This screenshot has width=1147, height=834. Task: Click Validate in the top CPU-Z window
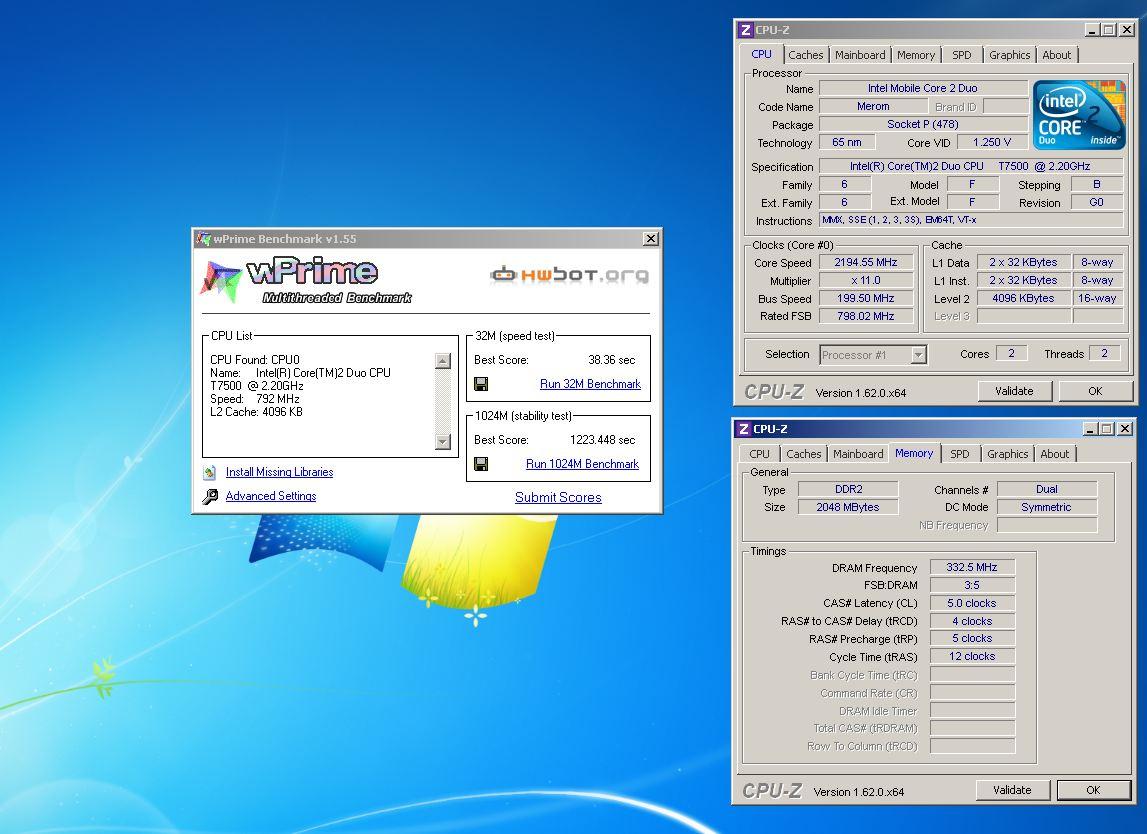[1015, 391]
